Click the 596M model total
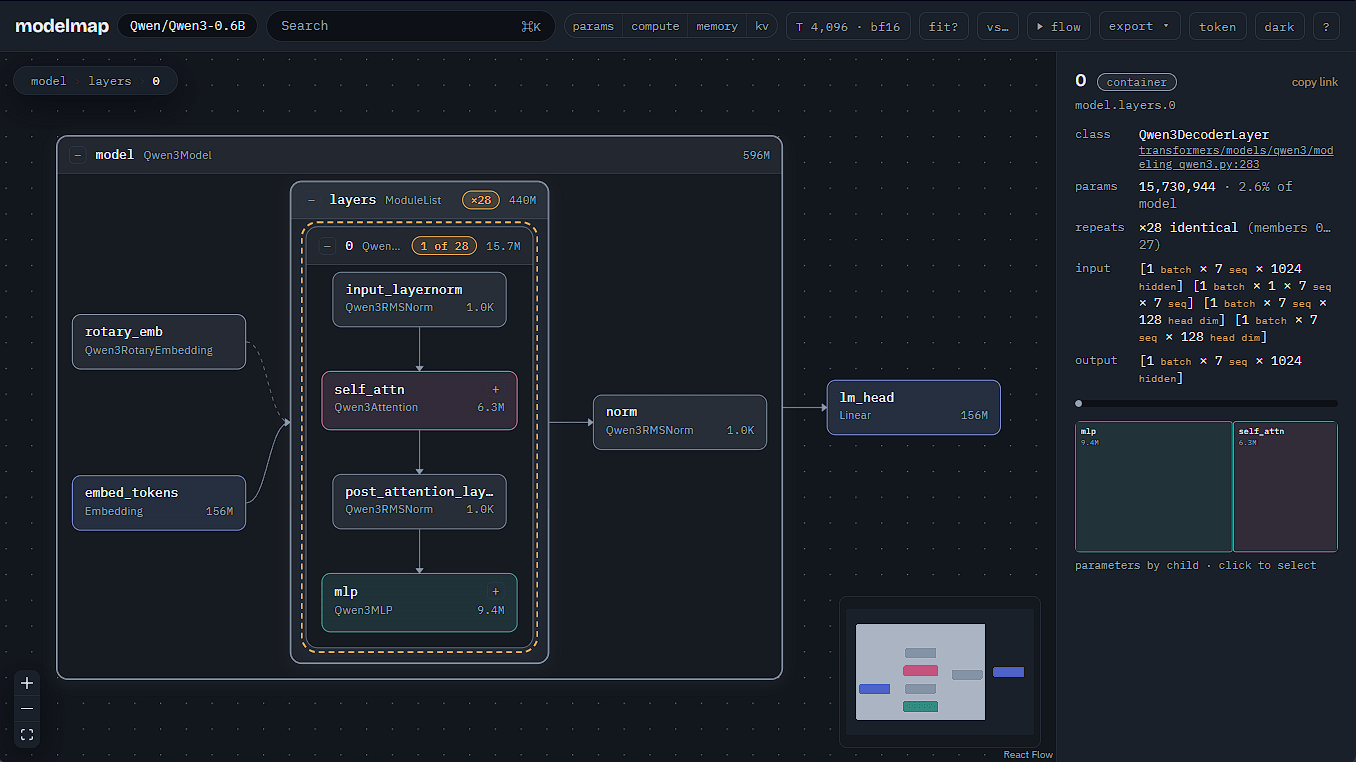Screen dimensions: 1356x762 click(x=756, y=156)
